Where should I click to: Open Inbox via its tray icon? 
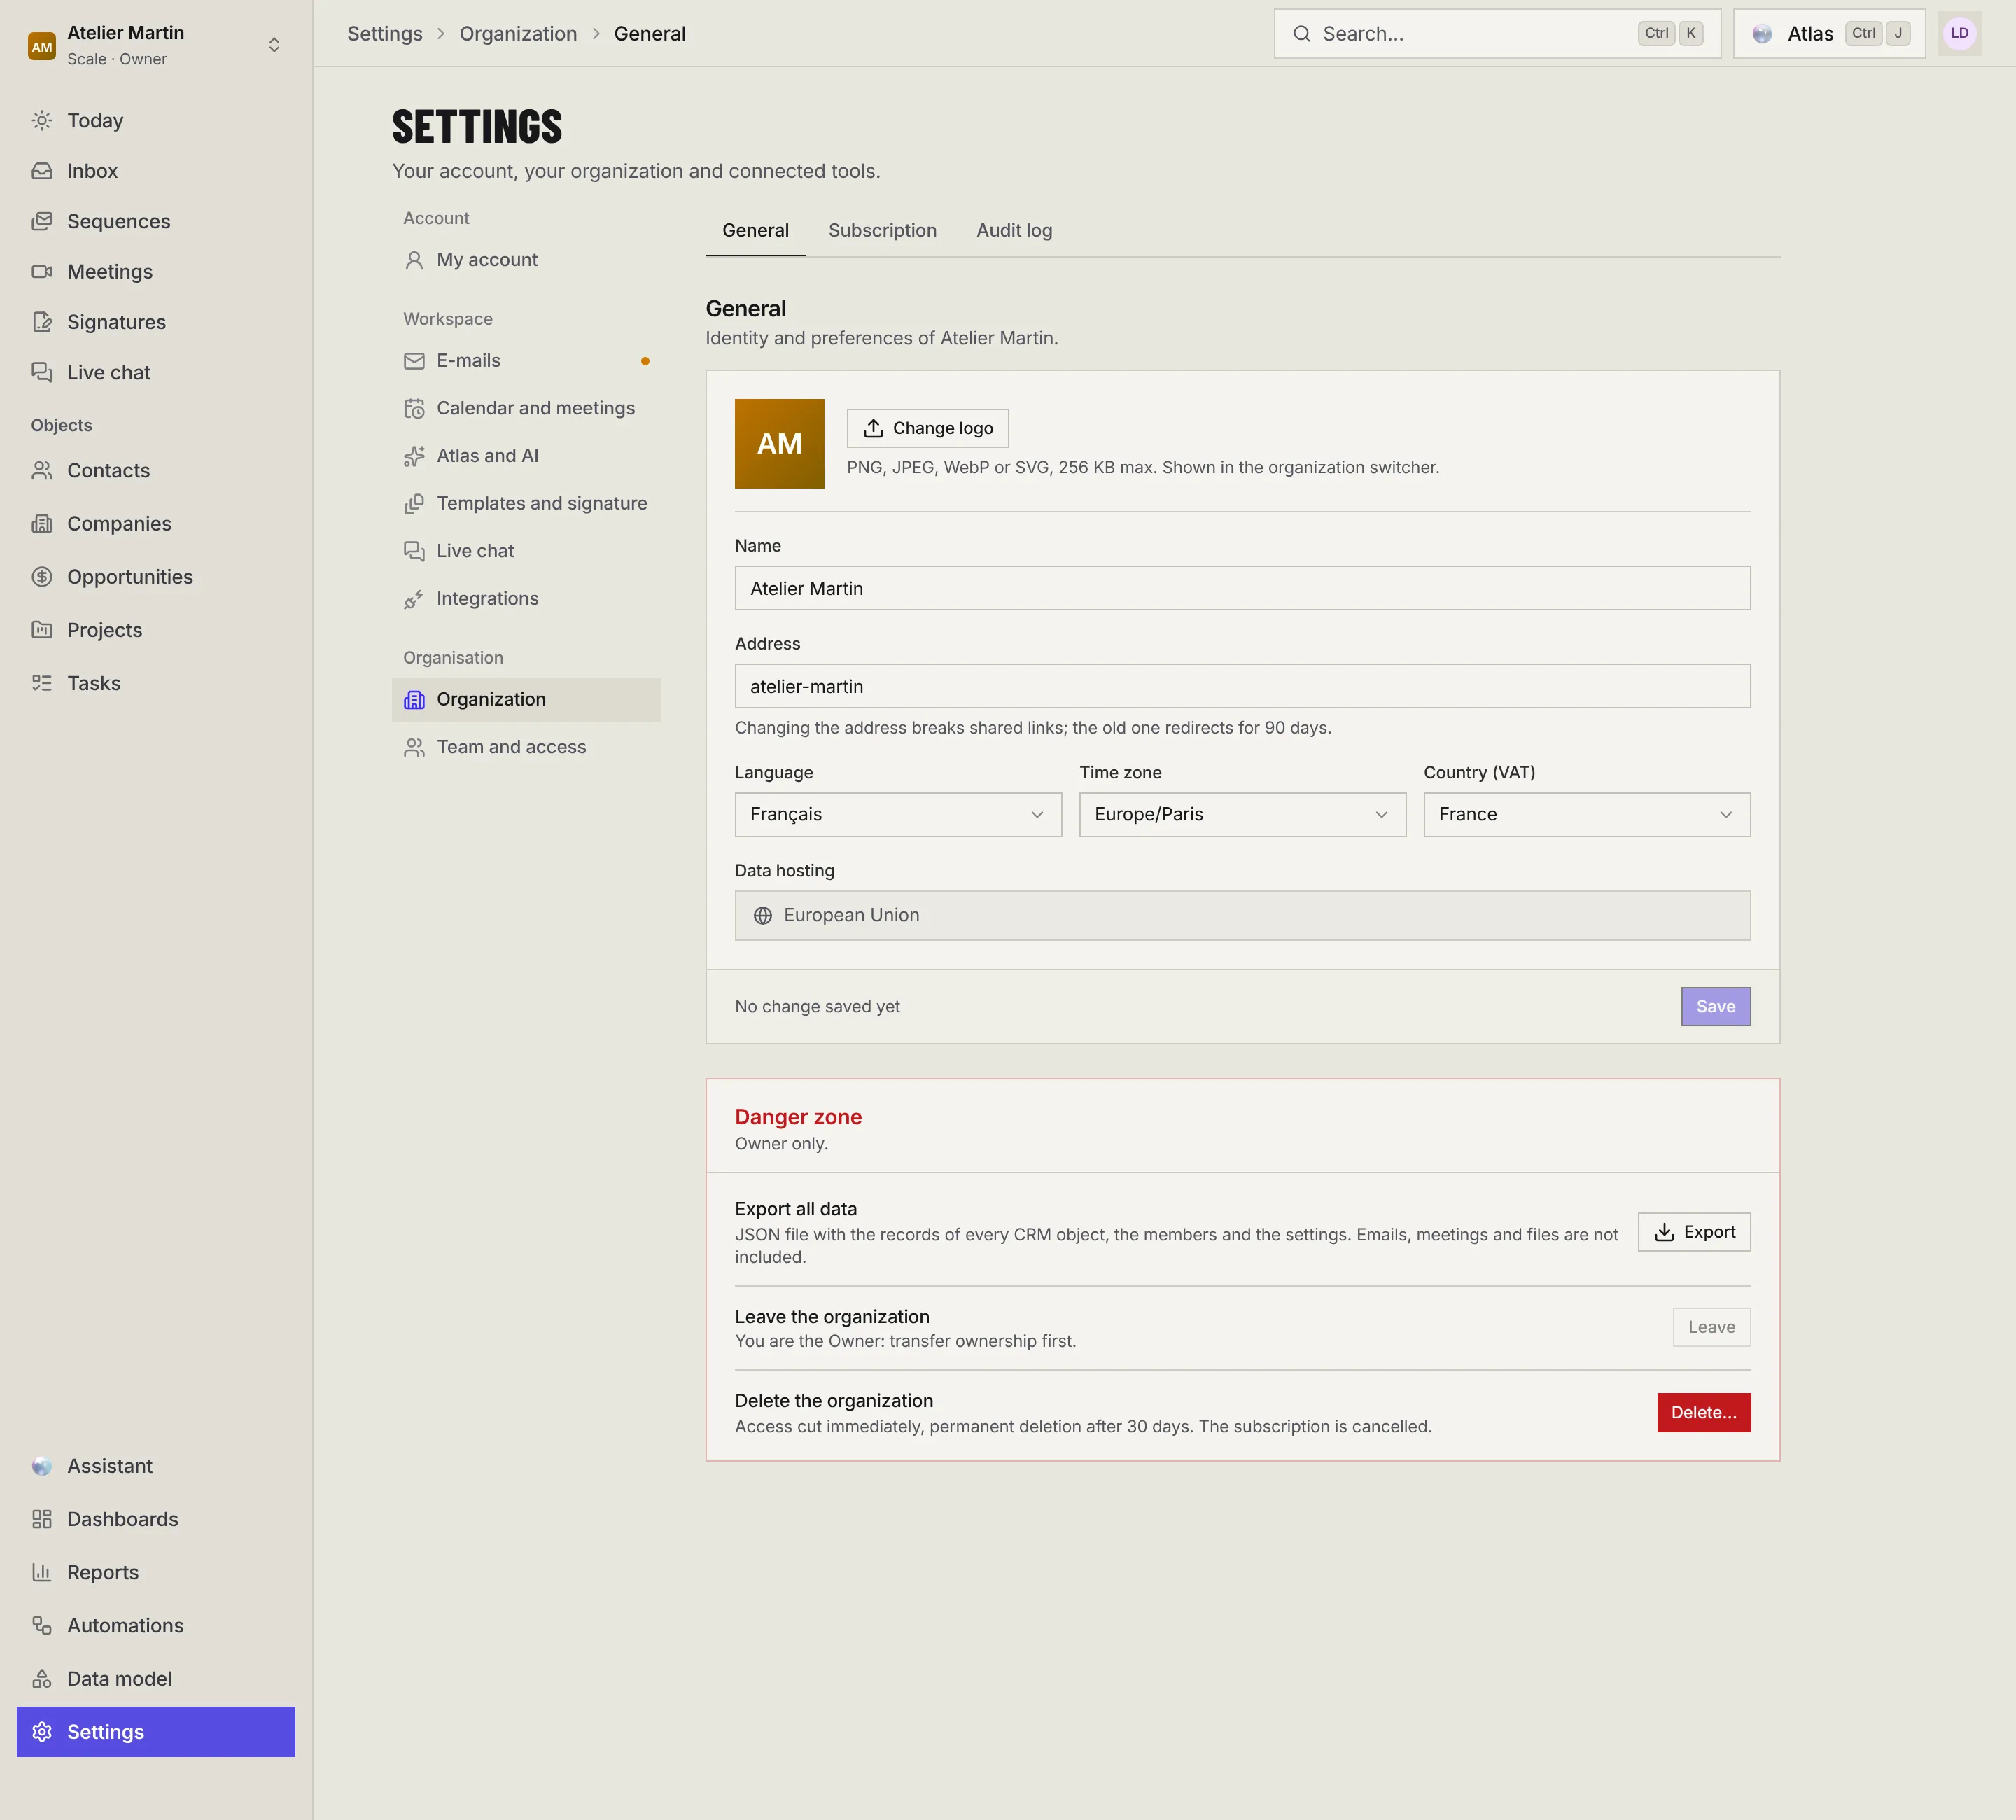click(x=42, y=171)
